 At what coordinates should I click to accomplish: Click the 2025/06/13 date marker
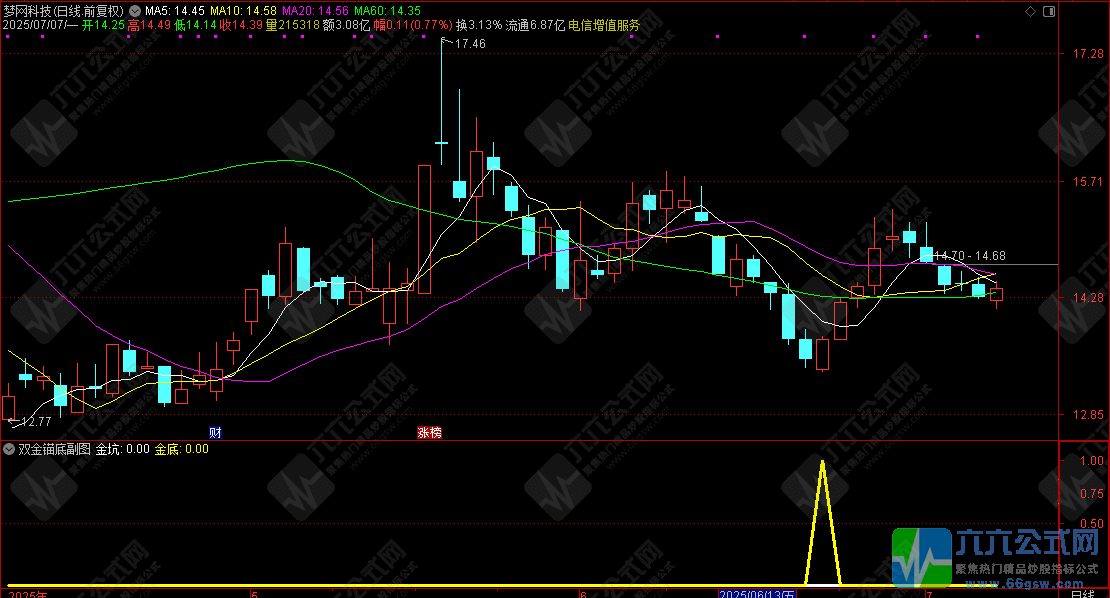(x=757, y=593)
